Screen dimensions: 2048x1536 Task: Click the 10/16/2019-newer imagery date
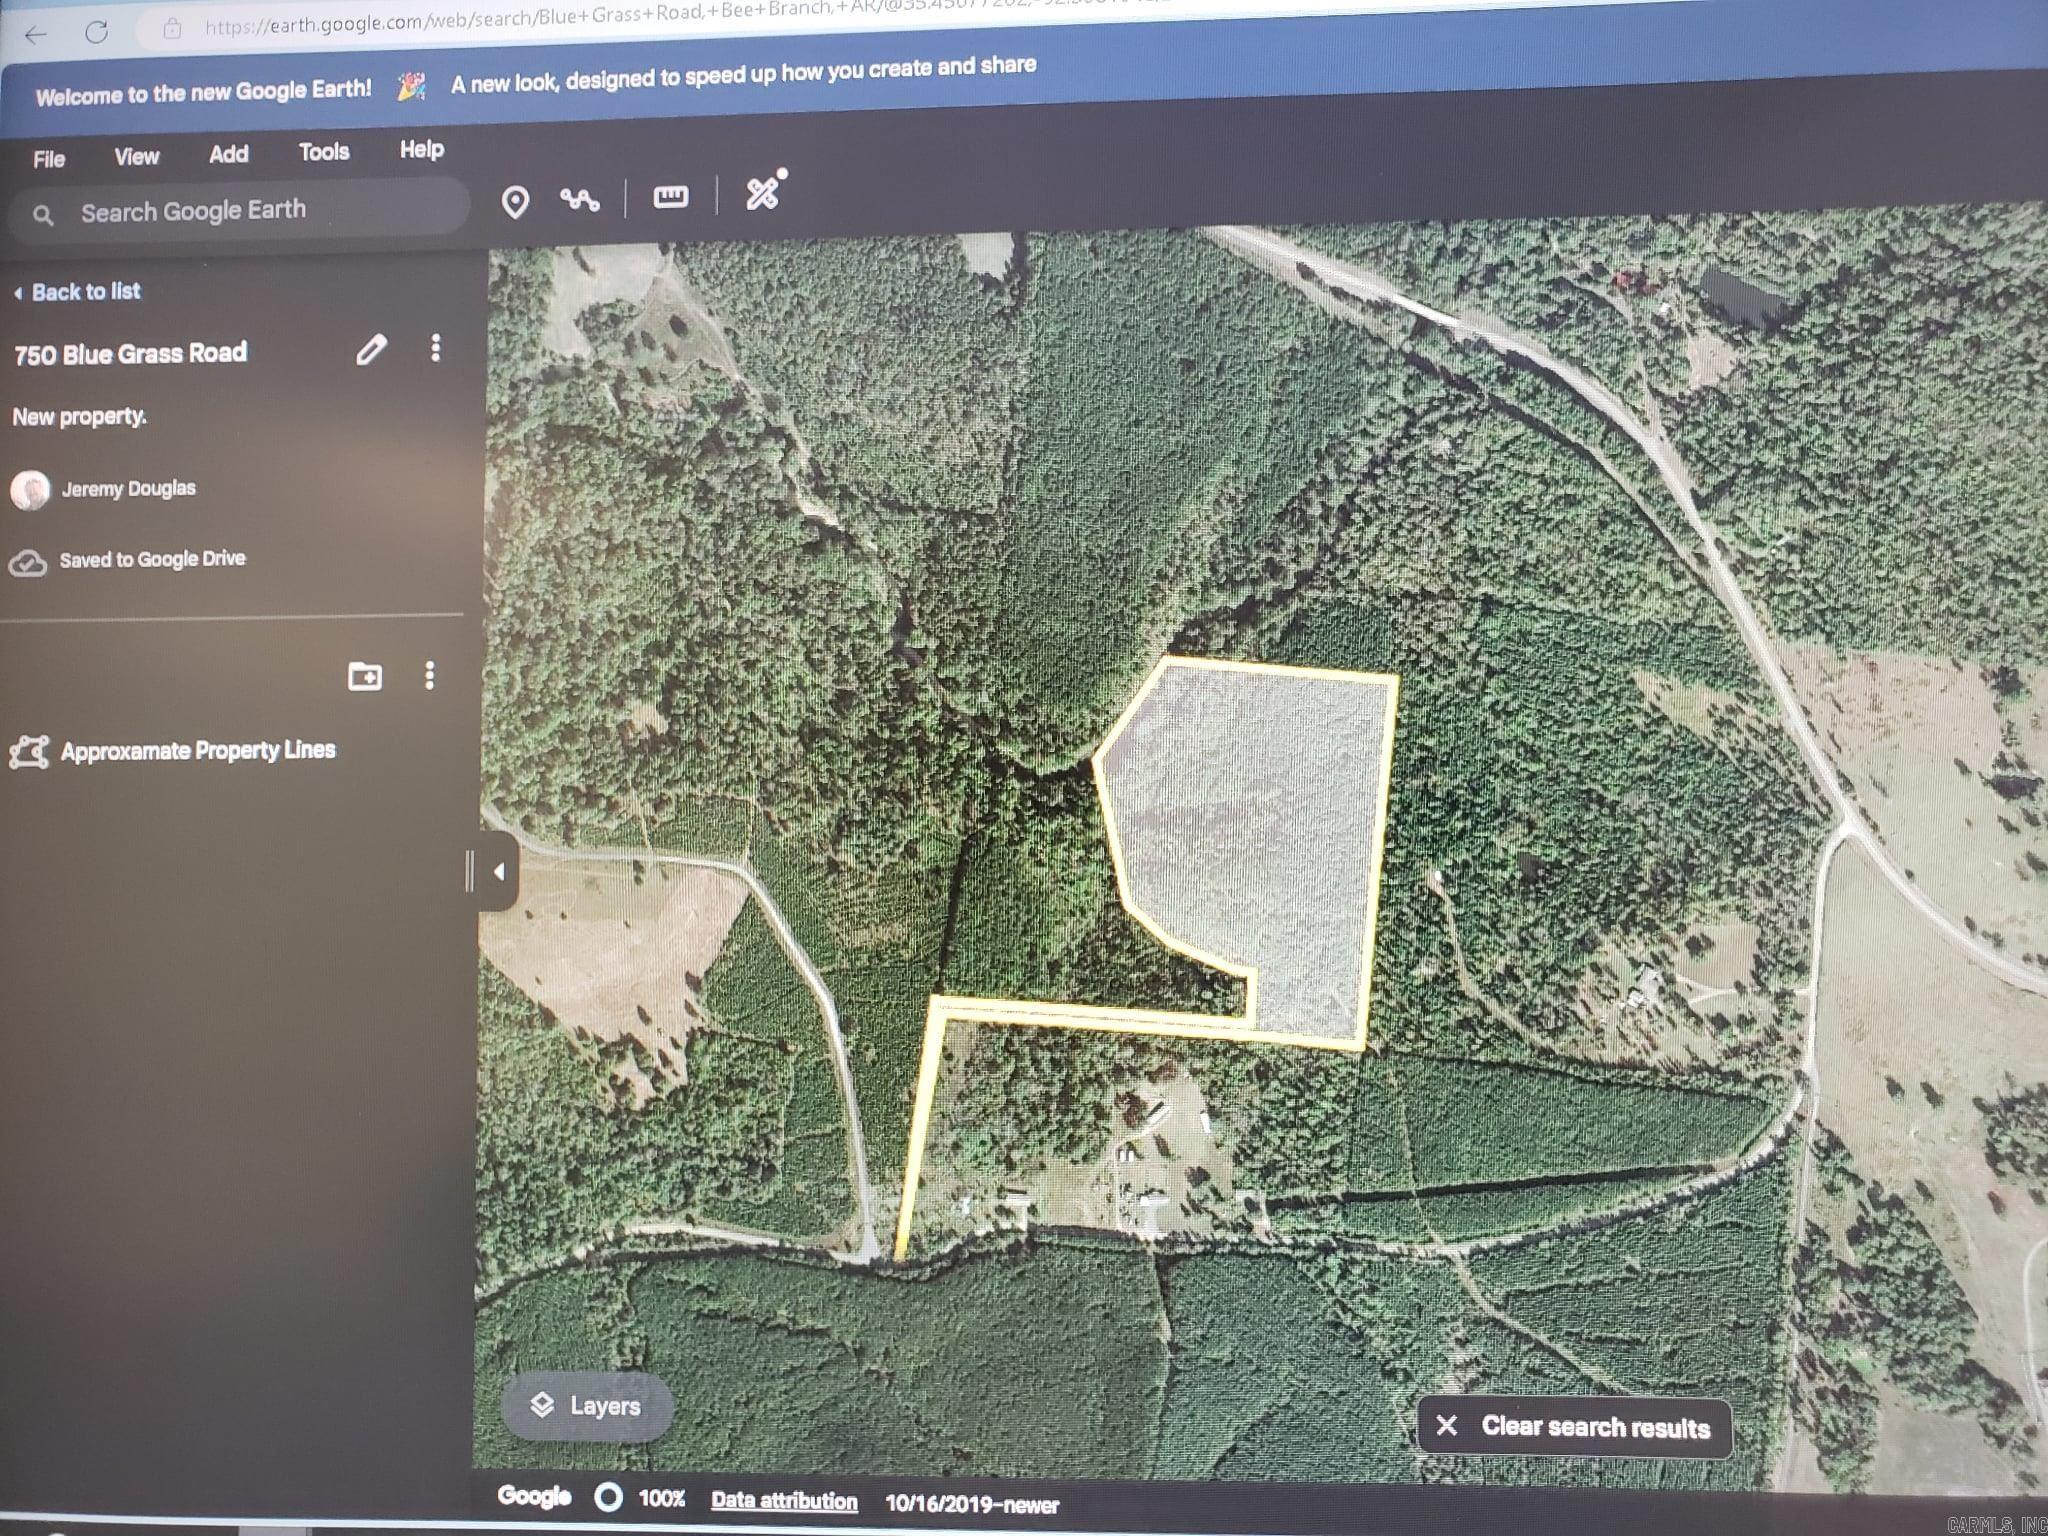pyautogui.click(x=972, y=1504)
